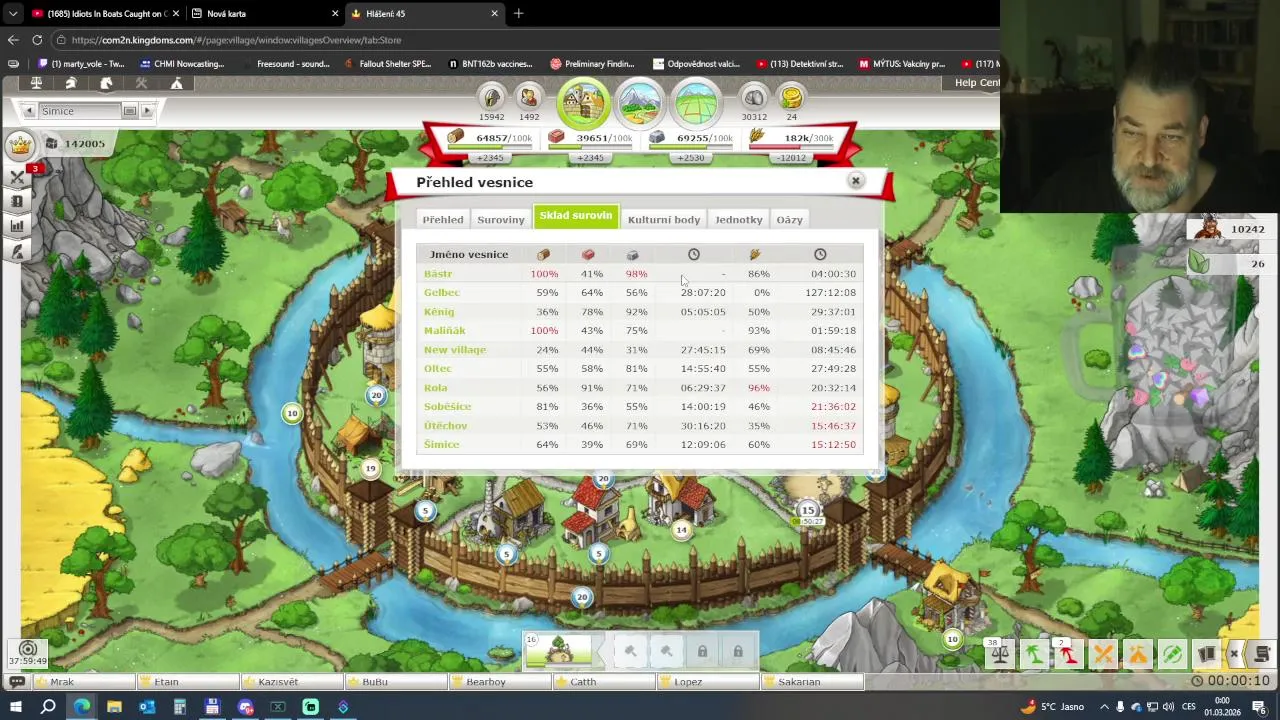Click the building queue slot level 16

pyautogui.click(x=559, y=650)
